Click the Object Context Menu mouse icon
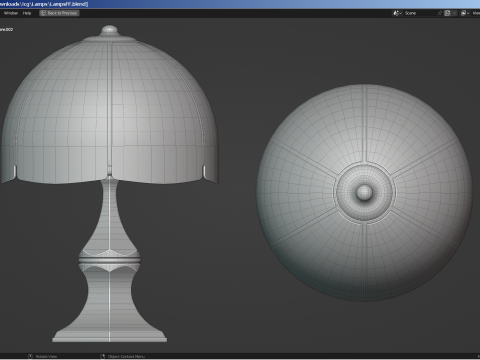 coord(103,356)
